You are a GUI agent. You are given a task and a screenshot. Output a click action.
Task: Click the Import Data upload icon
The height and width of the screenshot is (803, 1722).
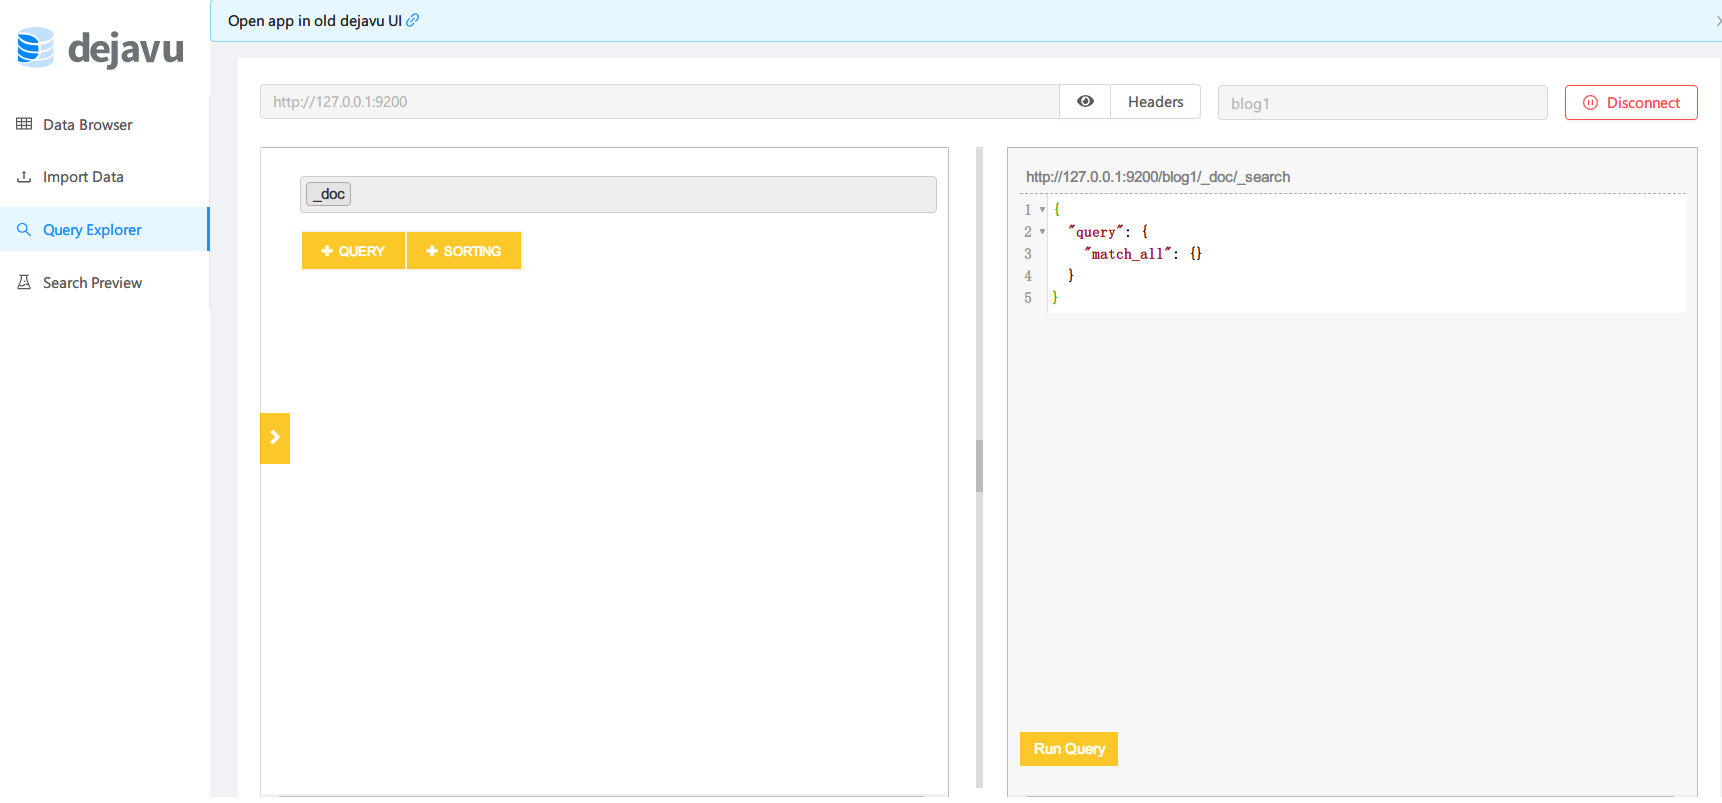(x=24, y=177)
